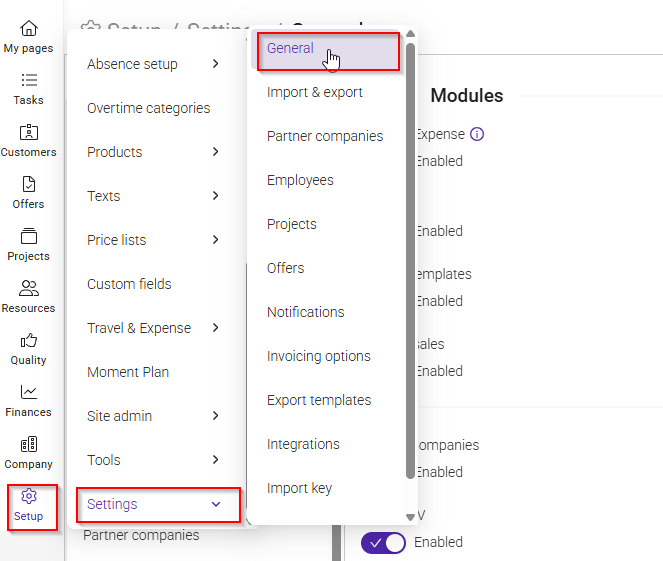Open Import & export settings
Screen dimensions: 663x561
[x=315, y=92]
